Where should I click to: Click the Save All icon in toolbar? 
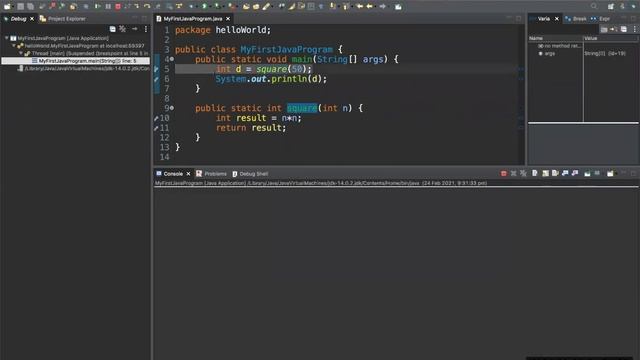coord(31,7)
